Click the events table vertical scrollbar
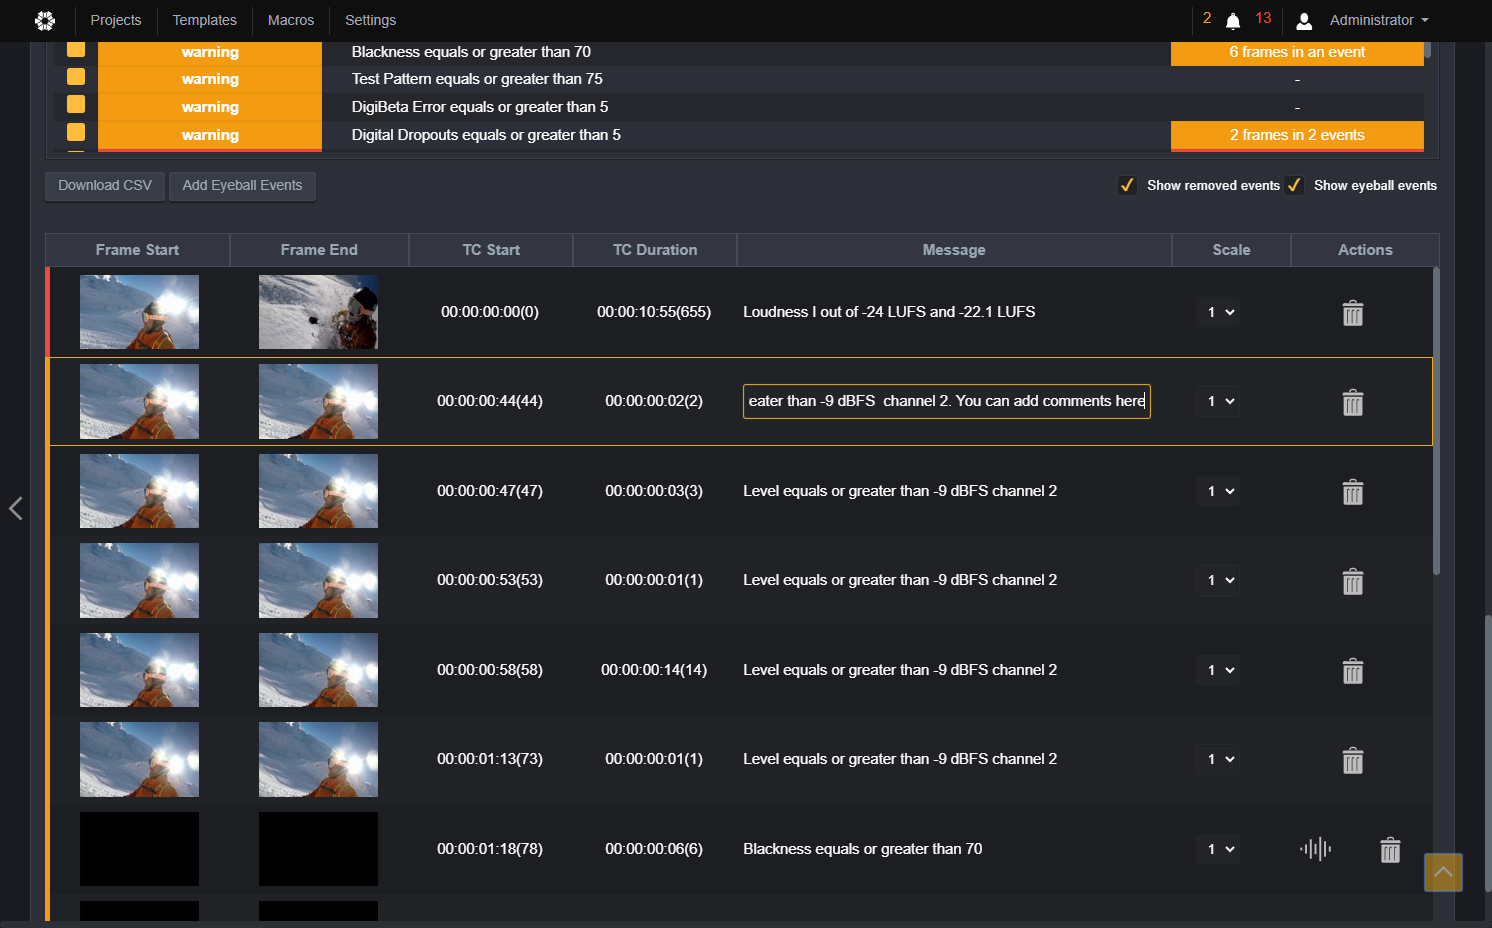This screenshot has width=1492, height=928. pos(1437,420)
